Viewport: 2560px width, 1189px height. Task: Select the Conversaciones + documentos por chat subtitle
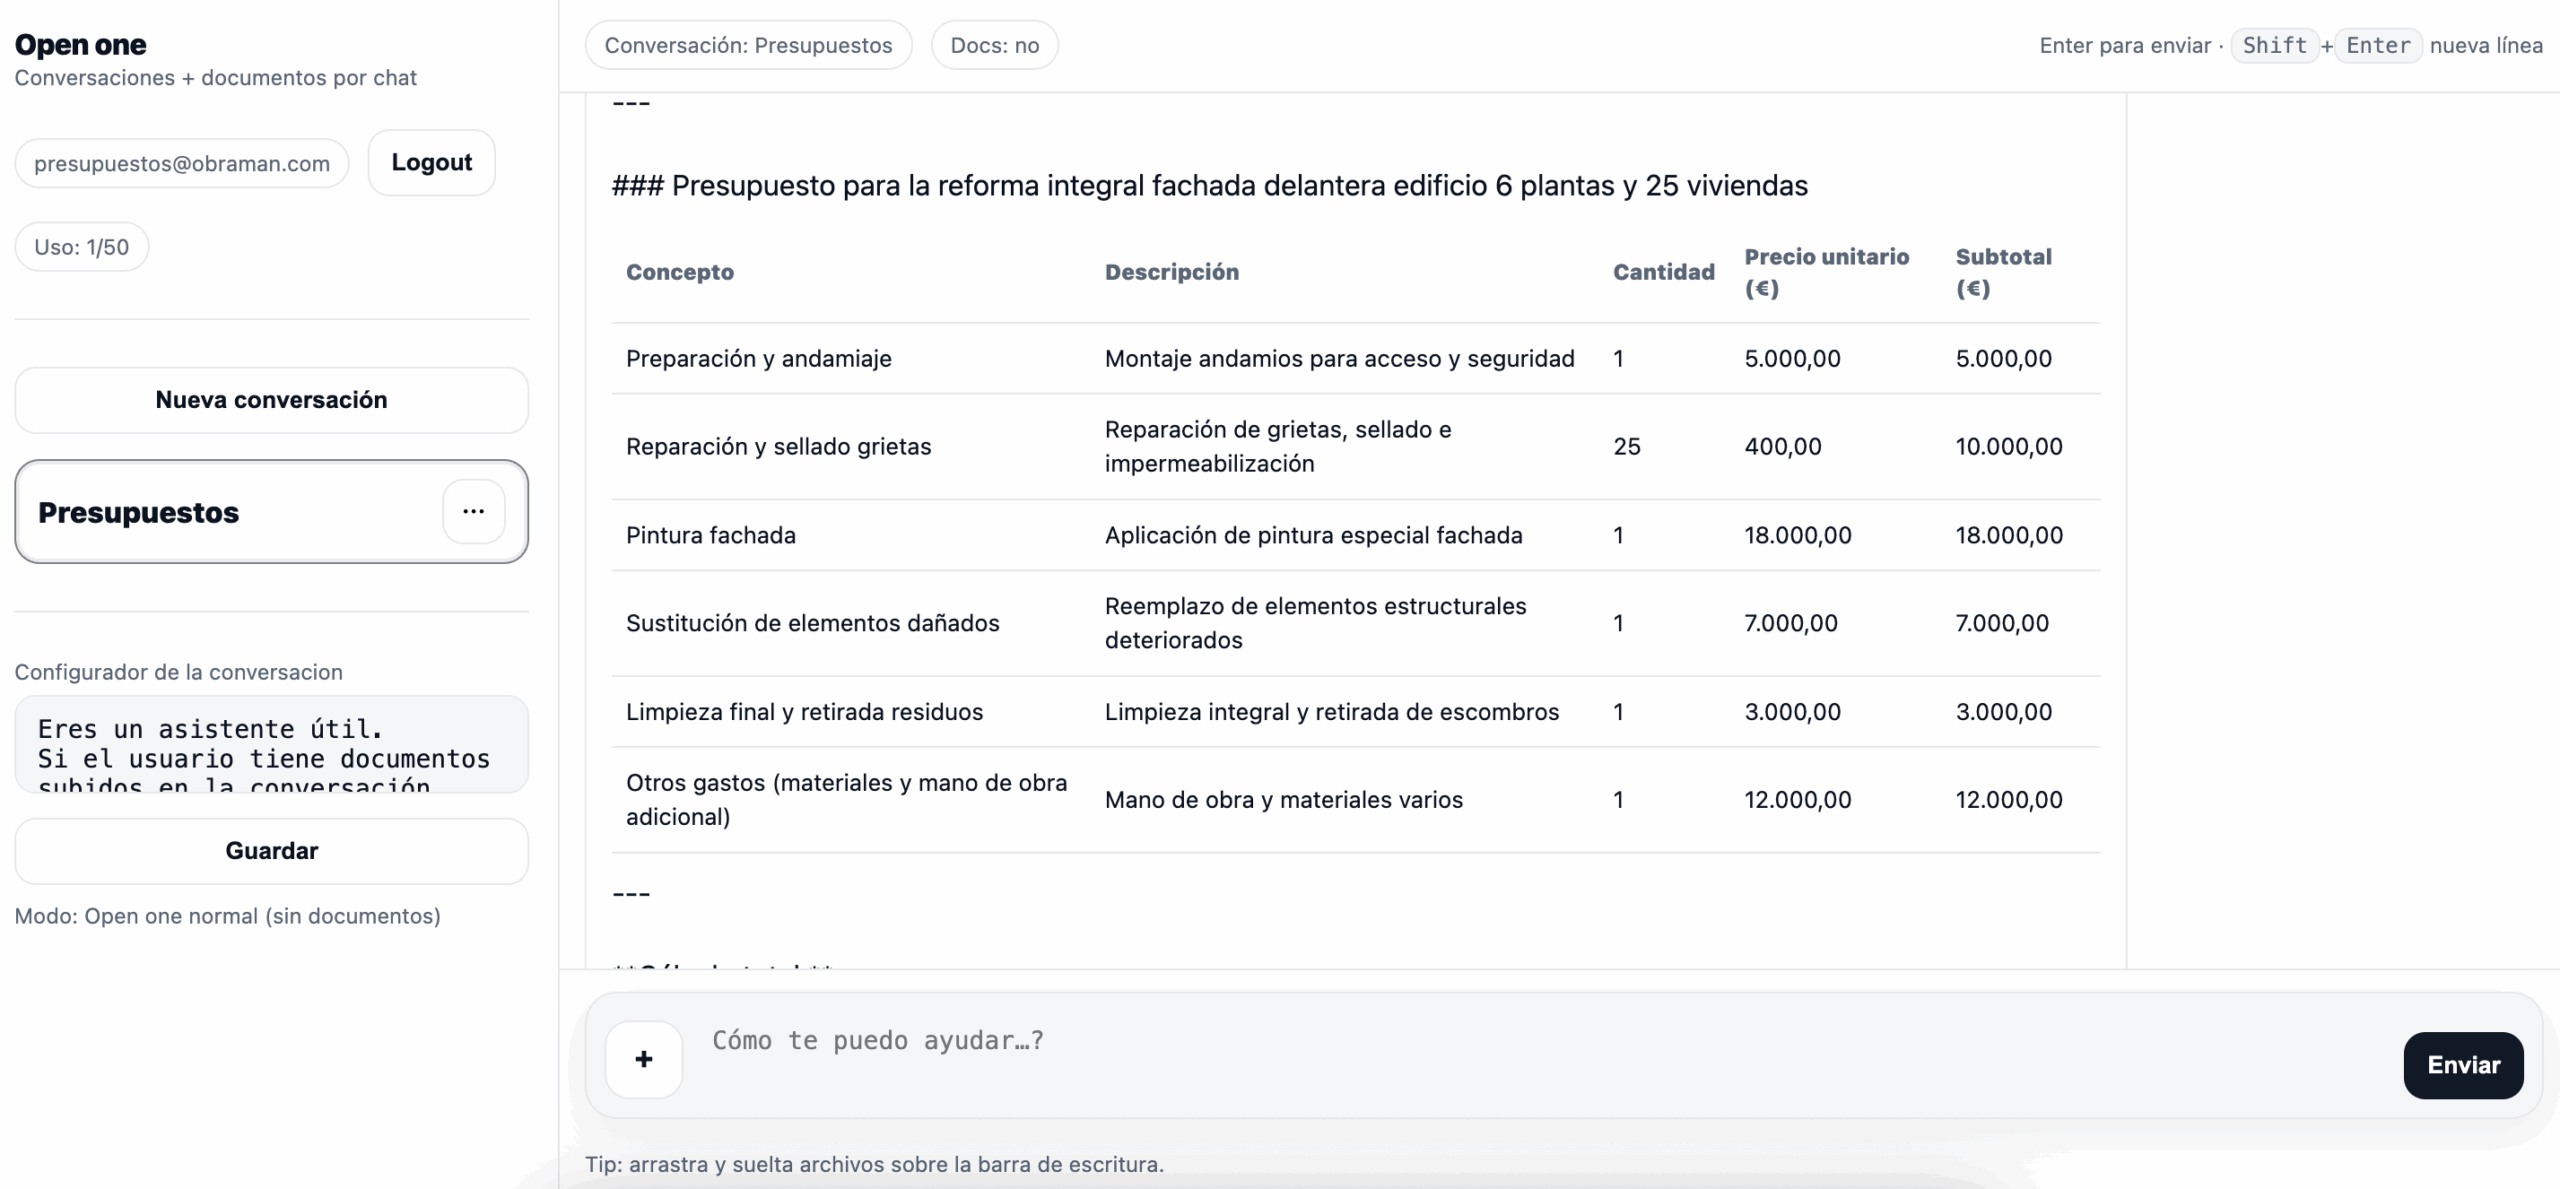coord(216,78)
